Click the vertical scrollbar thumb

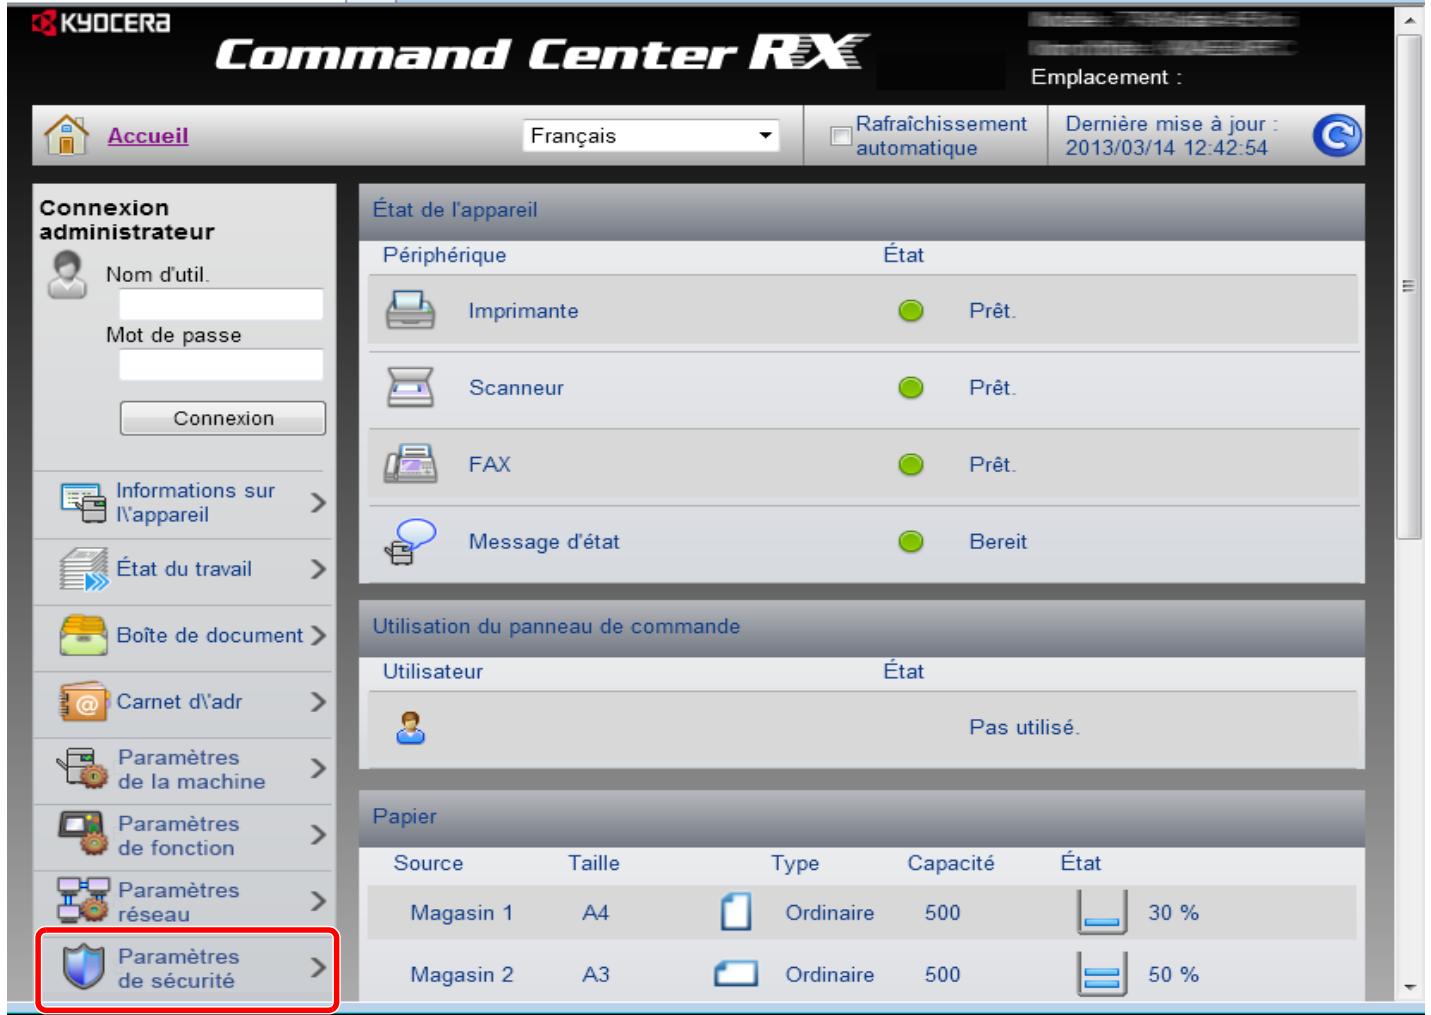point(1409,287)
